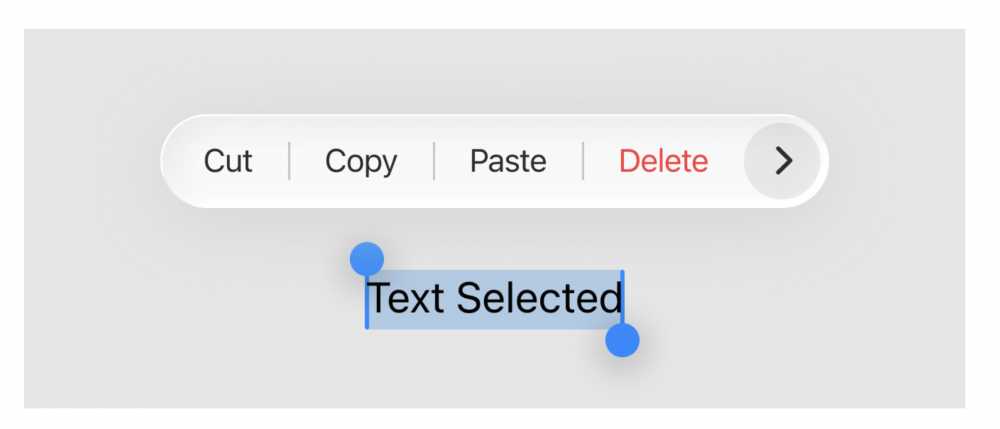Click the word "Selected" in the highlight
Screen dimensions: 1000x429
click(x=540, y=298)
